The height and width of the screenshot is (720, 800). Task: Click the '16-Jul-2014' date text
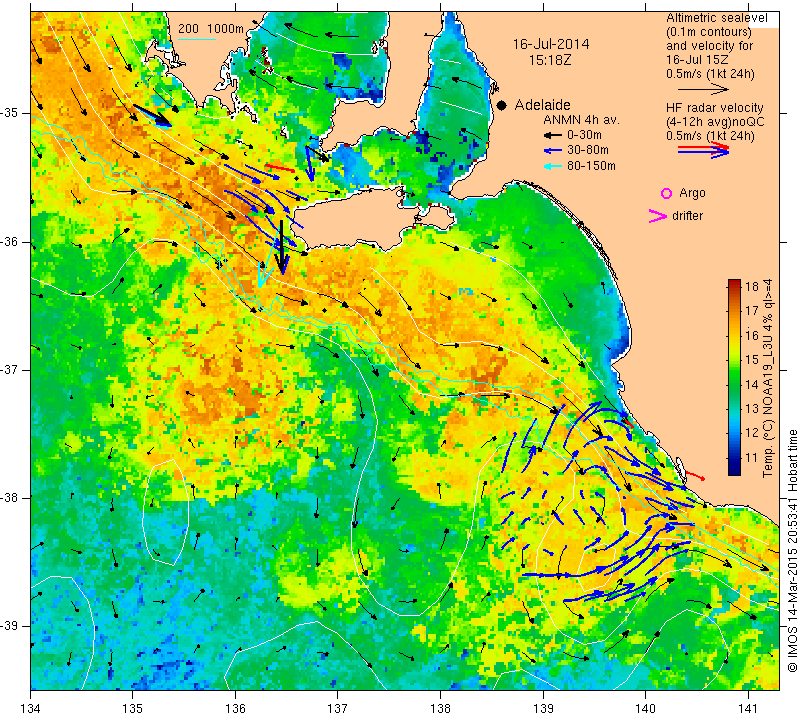point(551,44)
